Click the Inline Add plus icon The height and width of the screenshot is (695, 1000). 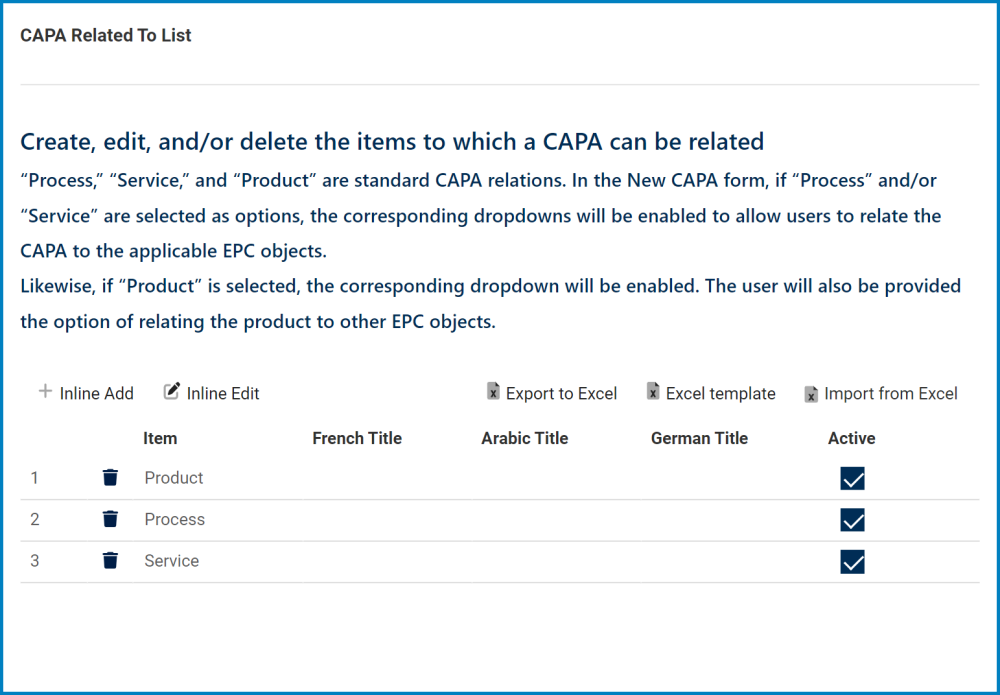pos(45,392)
